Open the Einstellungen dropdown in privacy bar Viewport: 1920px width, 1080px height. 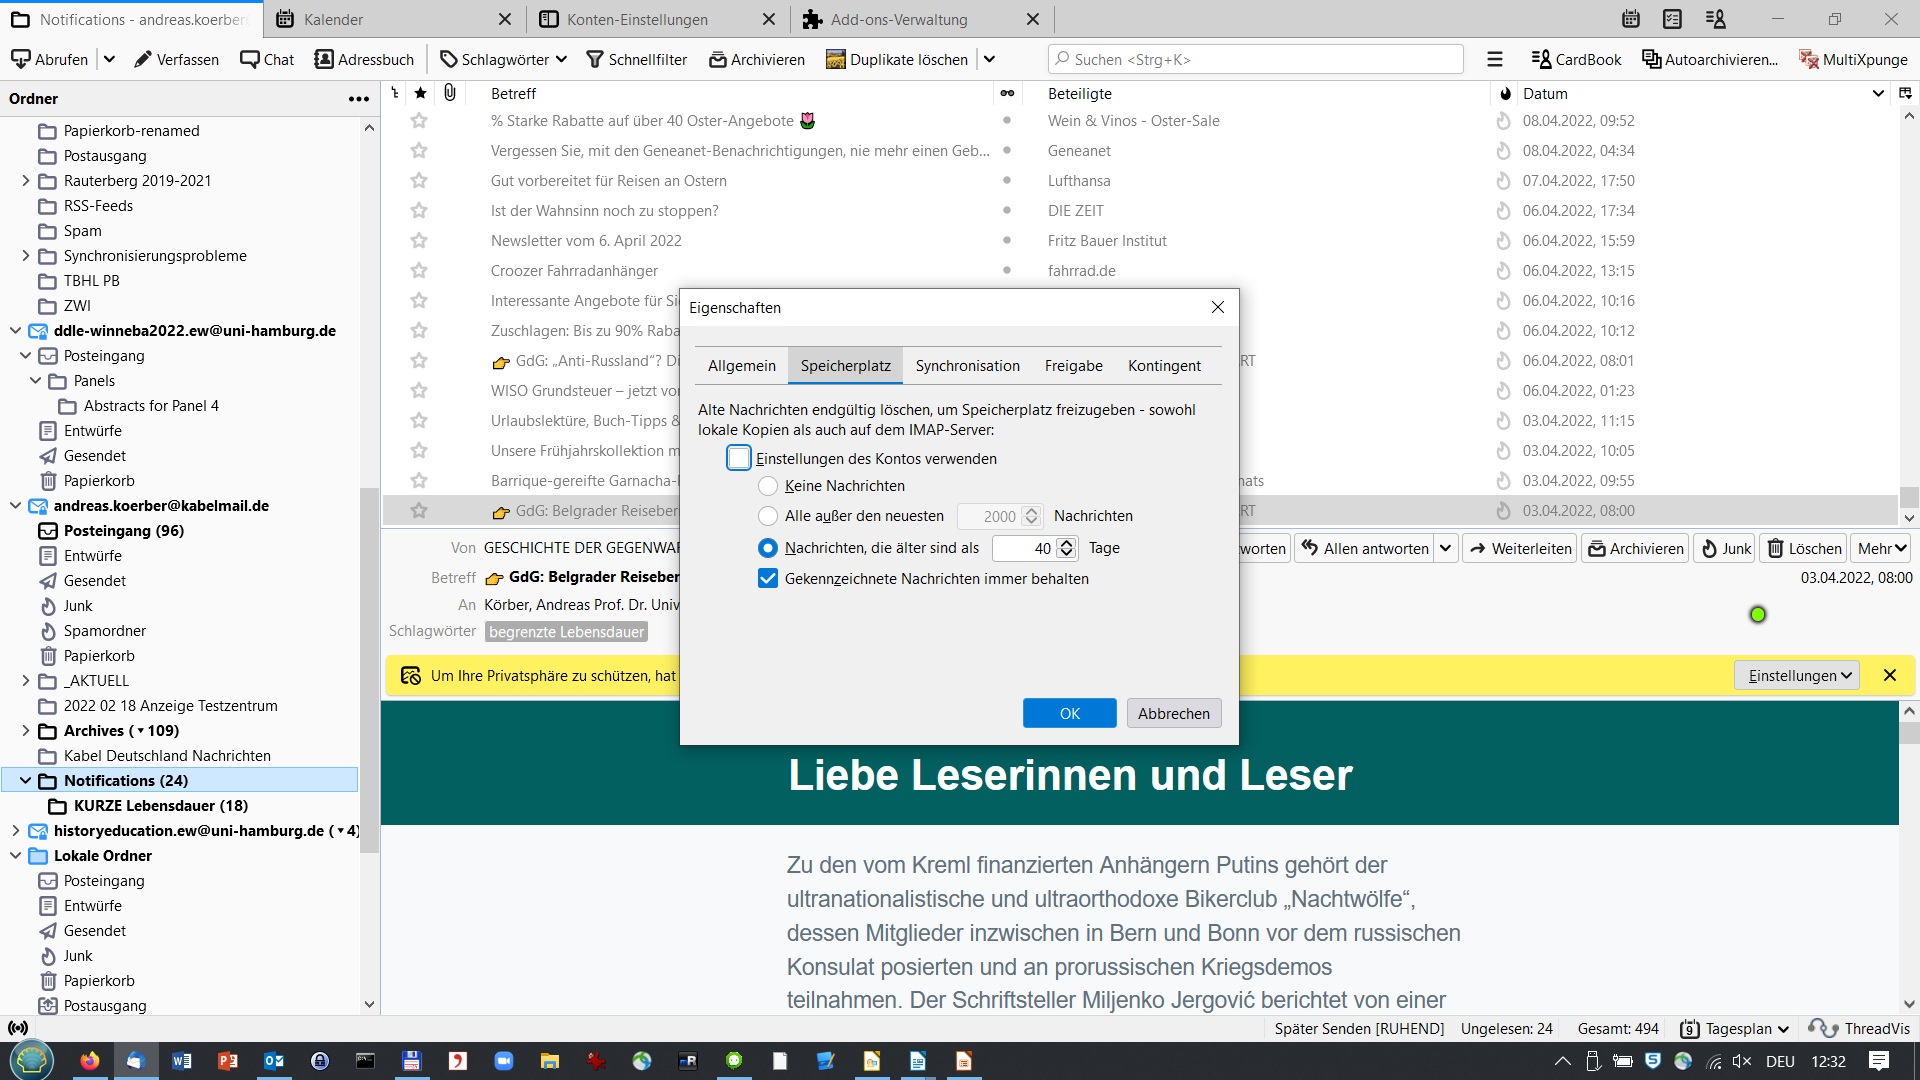coord(1798,676)
